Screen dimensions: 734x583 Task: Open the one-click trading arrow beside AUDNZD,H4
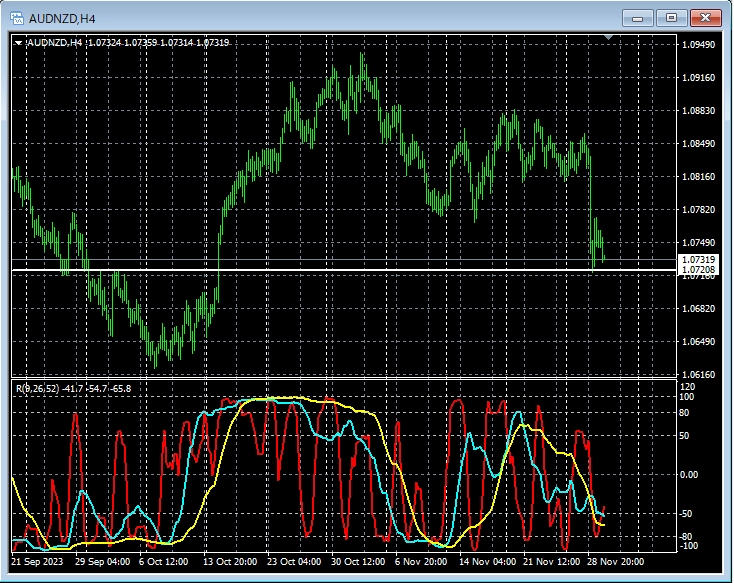click(18, 42)
